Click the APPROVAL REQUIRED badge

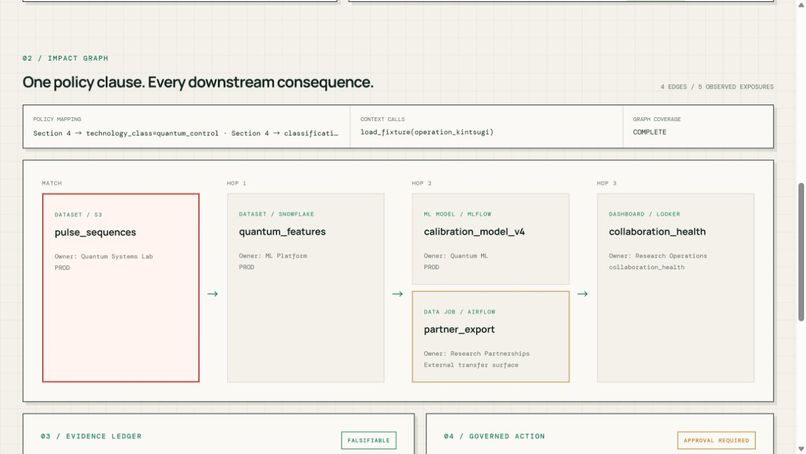pos(716,440)
